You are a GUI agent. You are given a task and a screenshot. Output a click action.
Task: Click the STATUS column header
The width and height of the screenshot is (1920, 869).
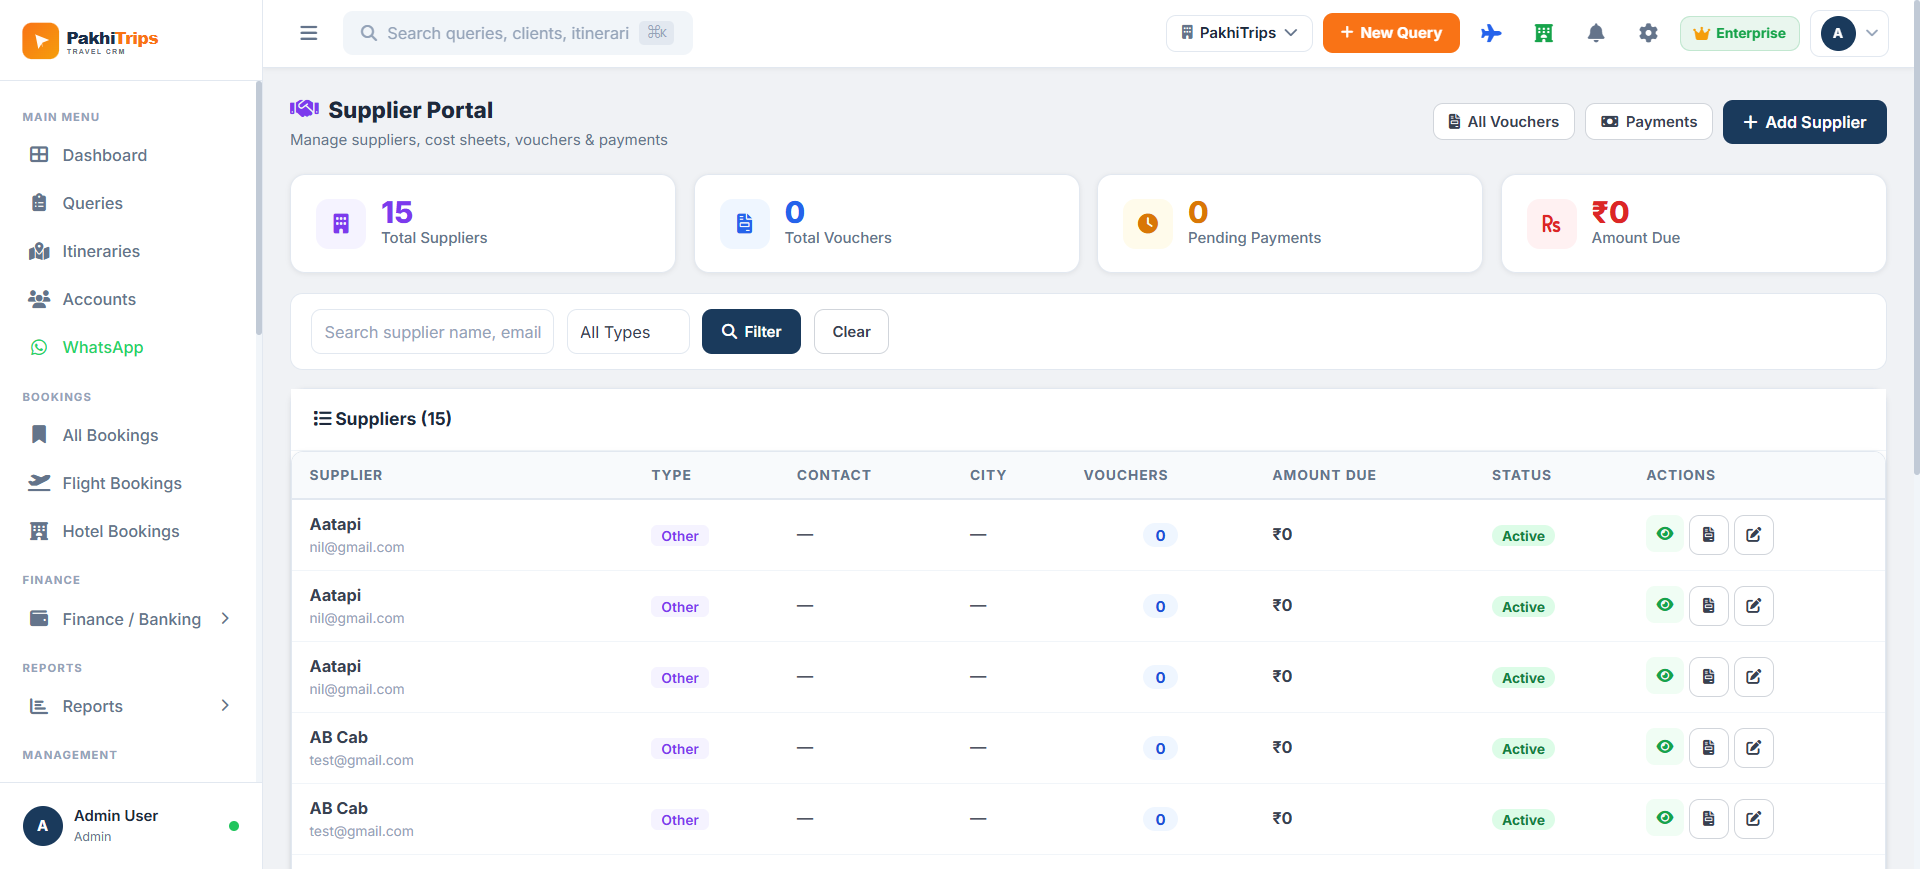pyautogui.click(x=1521, y=475)
